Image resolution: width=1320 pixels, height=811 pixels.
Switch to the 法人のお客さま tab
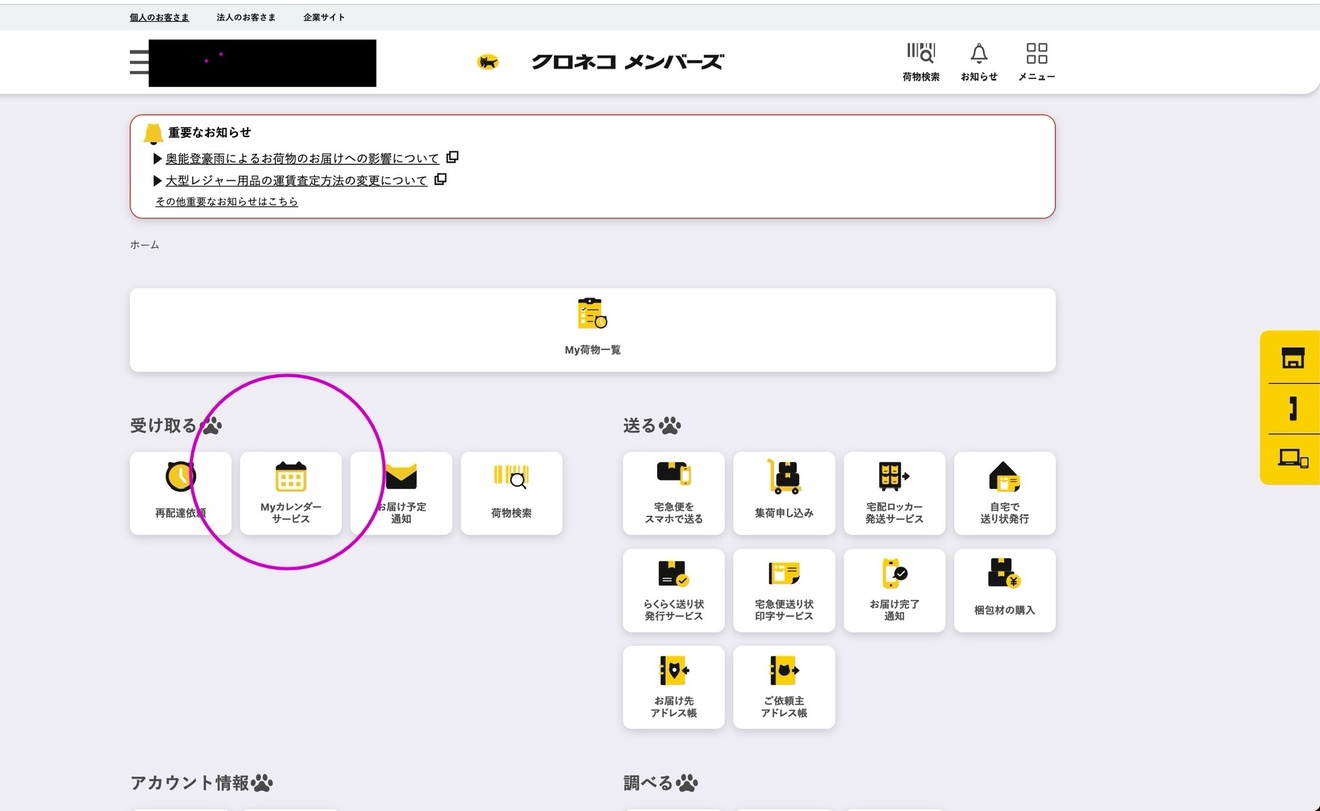coord(243,17)
